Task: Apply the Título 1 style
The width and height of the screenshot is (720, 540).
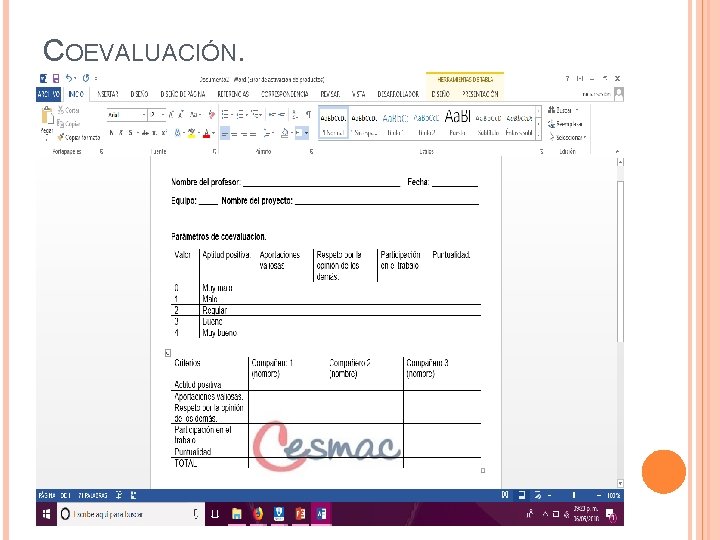Action: pyautogui.click(x=395, y=124)
